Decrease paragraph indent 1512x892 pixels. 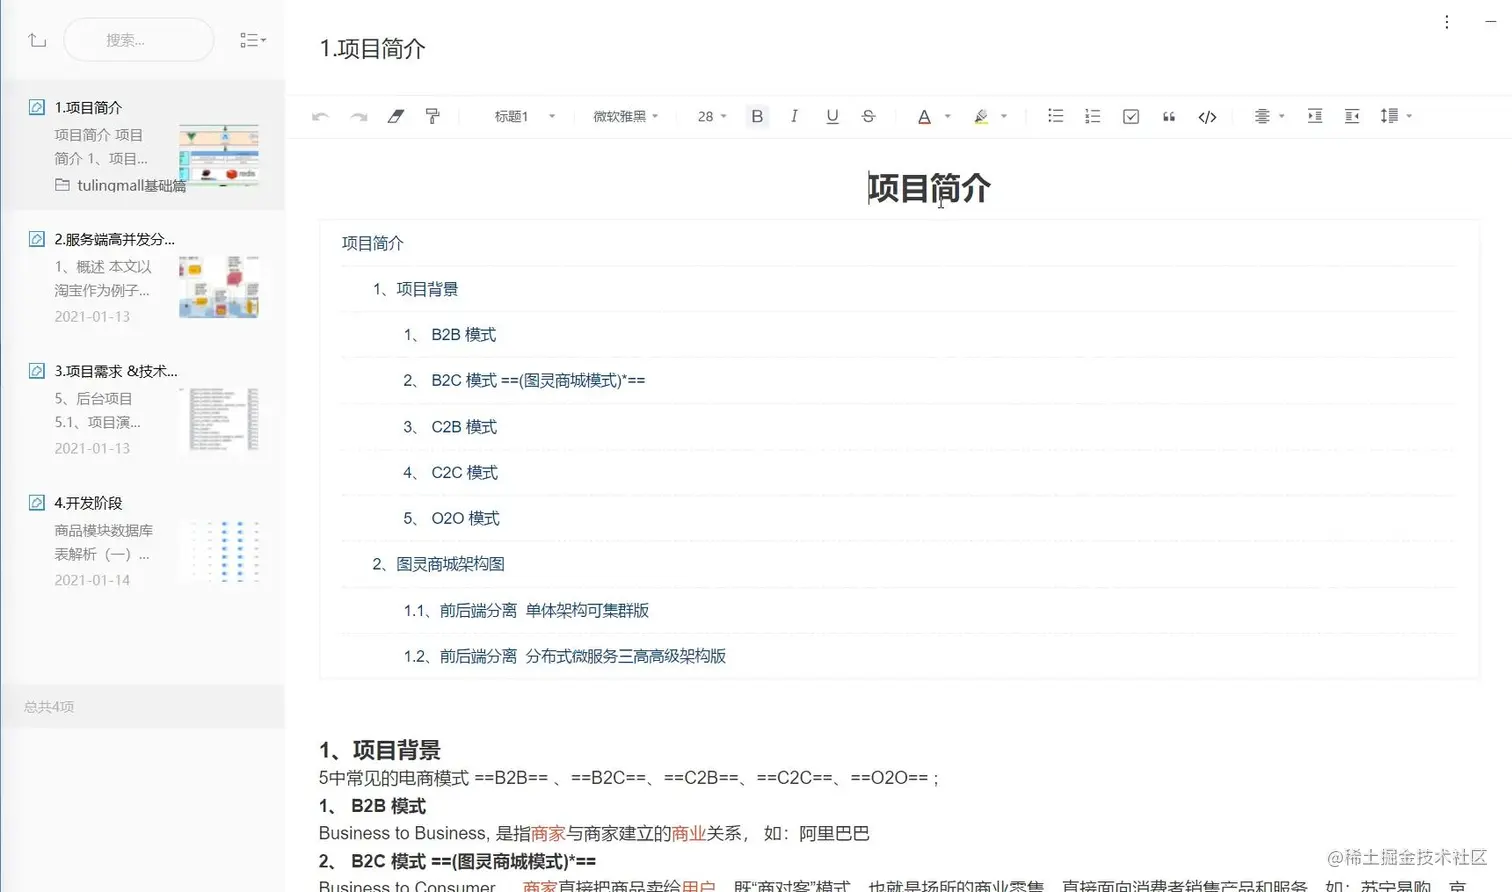(1352, 116)
